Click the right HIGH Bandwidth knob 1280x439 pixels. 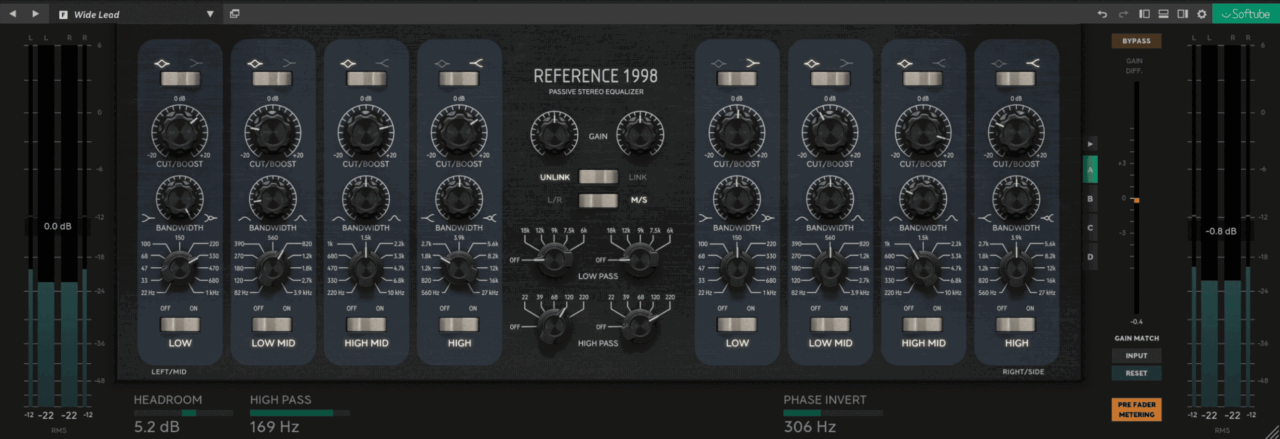coord(1016,200)
